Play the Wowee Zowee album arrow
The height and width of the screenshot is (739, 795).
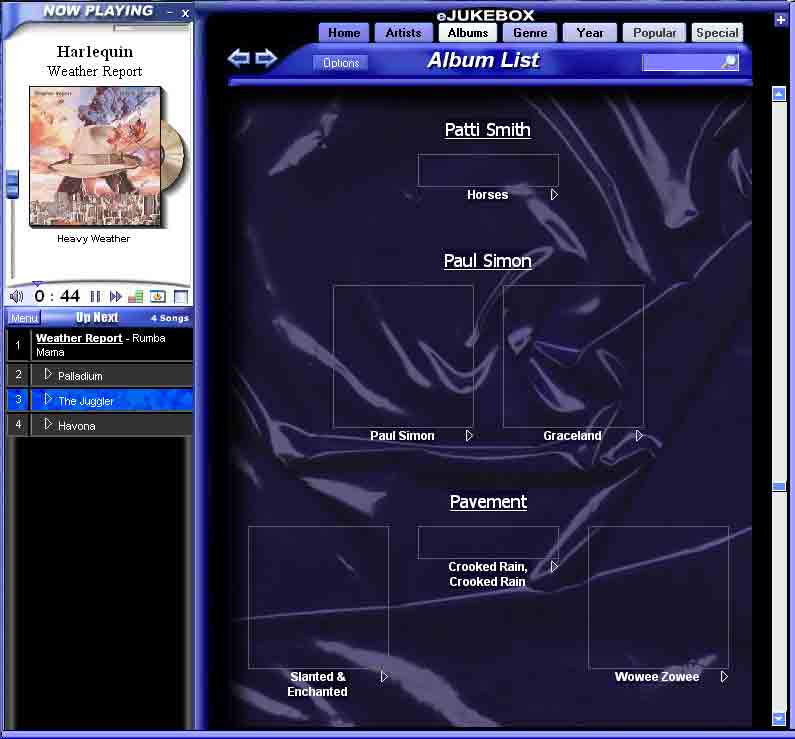pos(724,677)
